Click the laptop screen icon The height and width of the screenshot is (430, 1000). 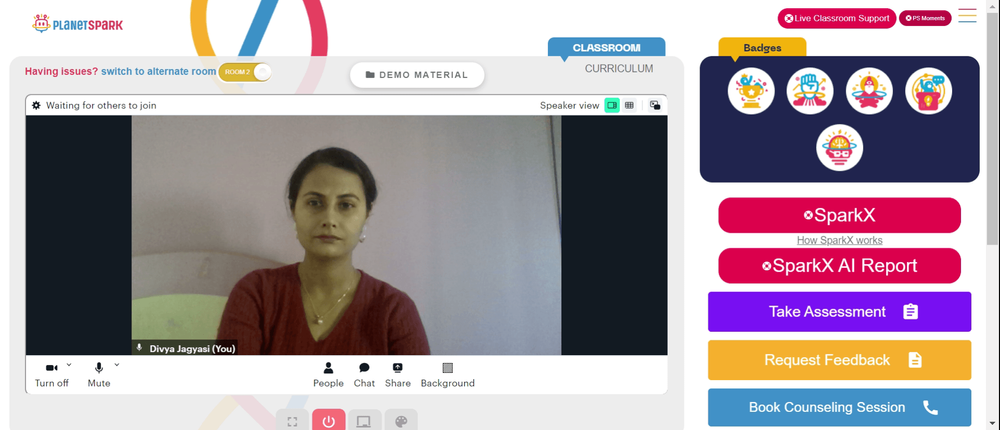pos(364,421)
